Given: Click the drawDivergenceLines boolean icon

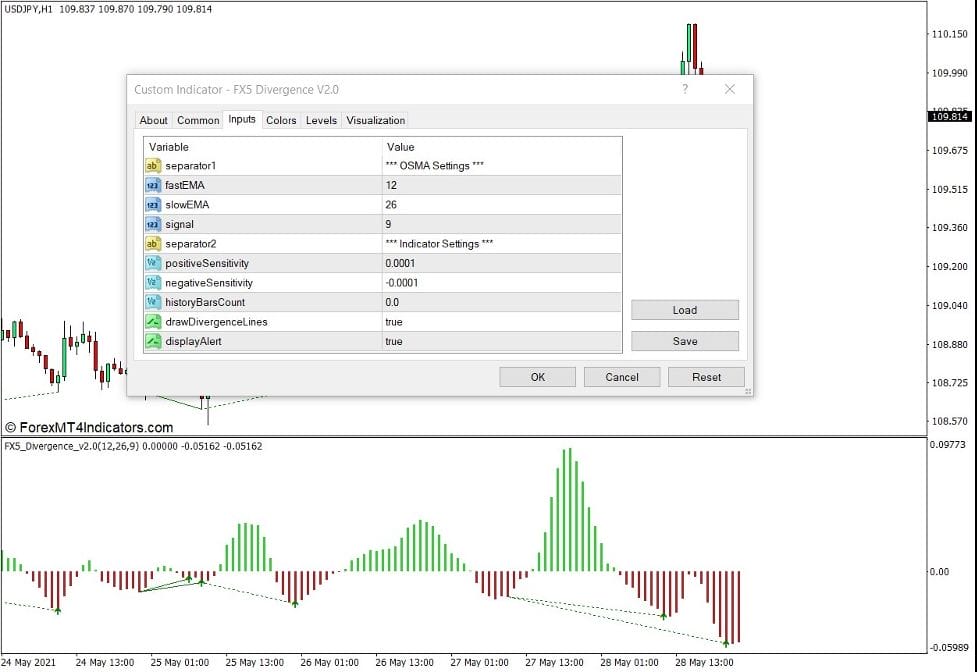Looking at the screenshot, I should 153,322.
